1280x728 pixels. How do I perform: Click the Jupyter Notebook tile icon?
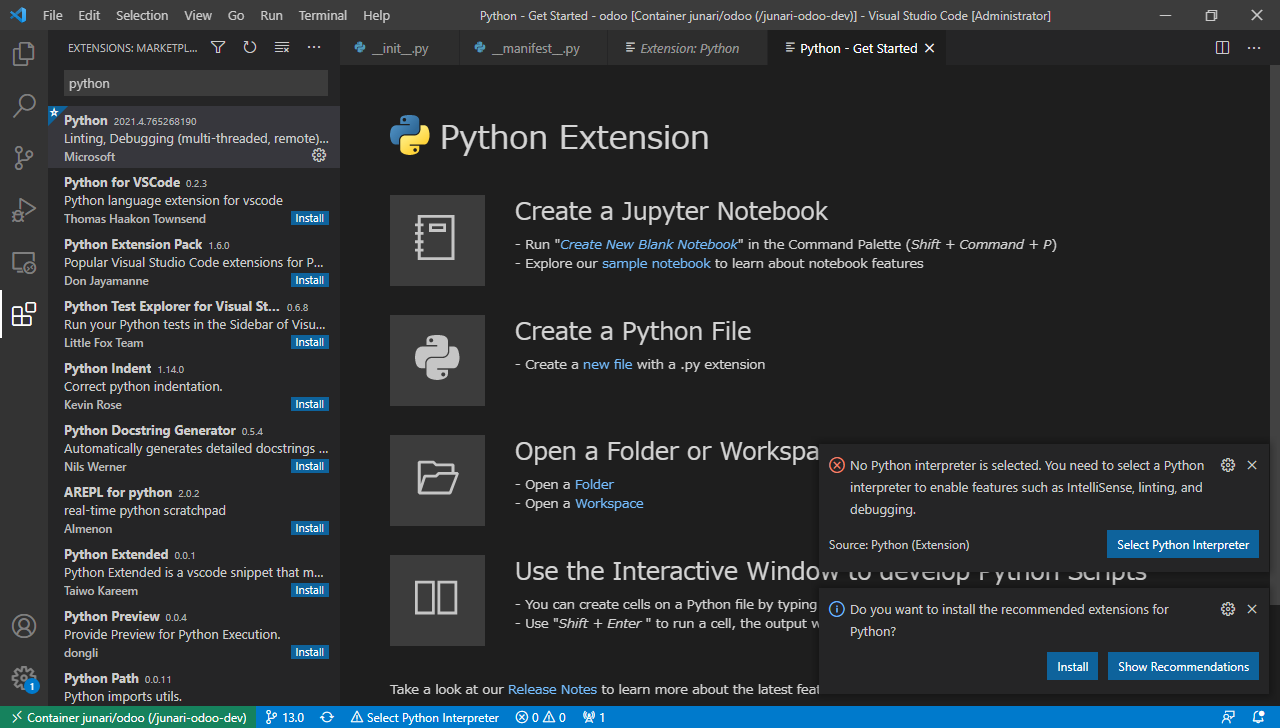point(437,240)
